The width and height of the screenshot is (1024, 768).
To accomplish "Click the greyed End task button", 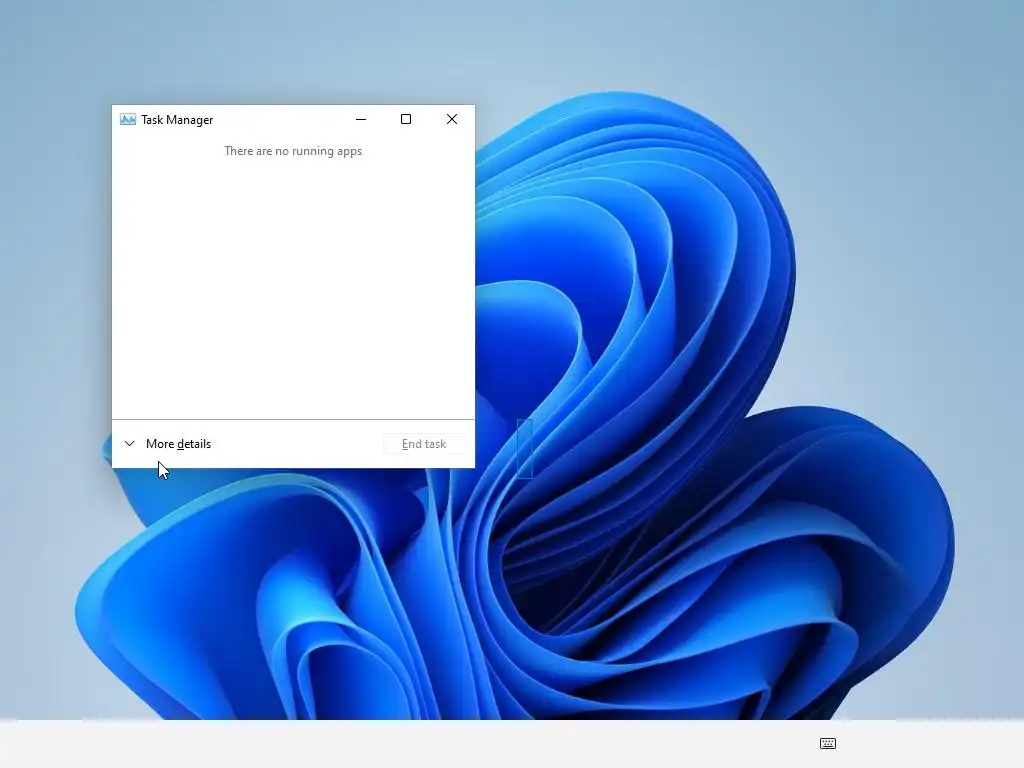I will coord(424,444).
